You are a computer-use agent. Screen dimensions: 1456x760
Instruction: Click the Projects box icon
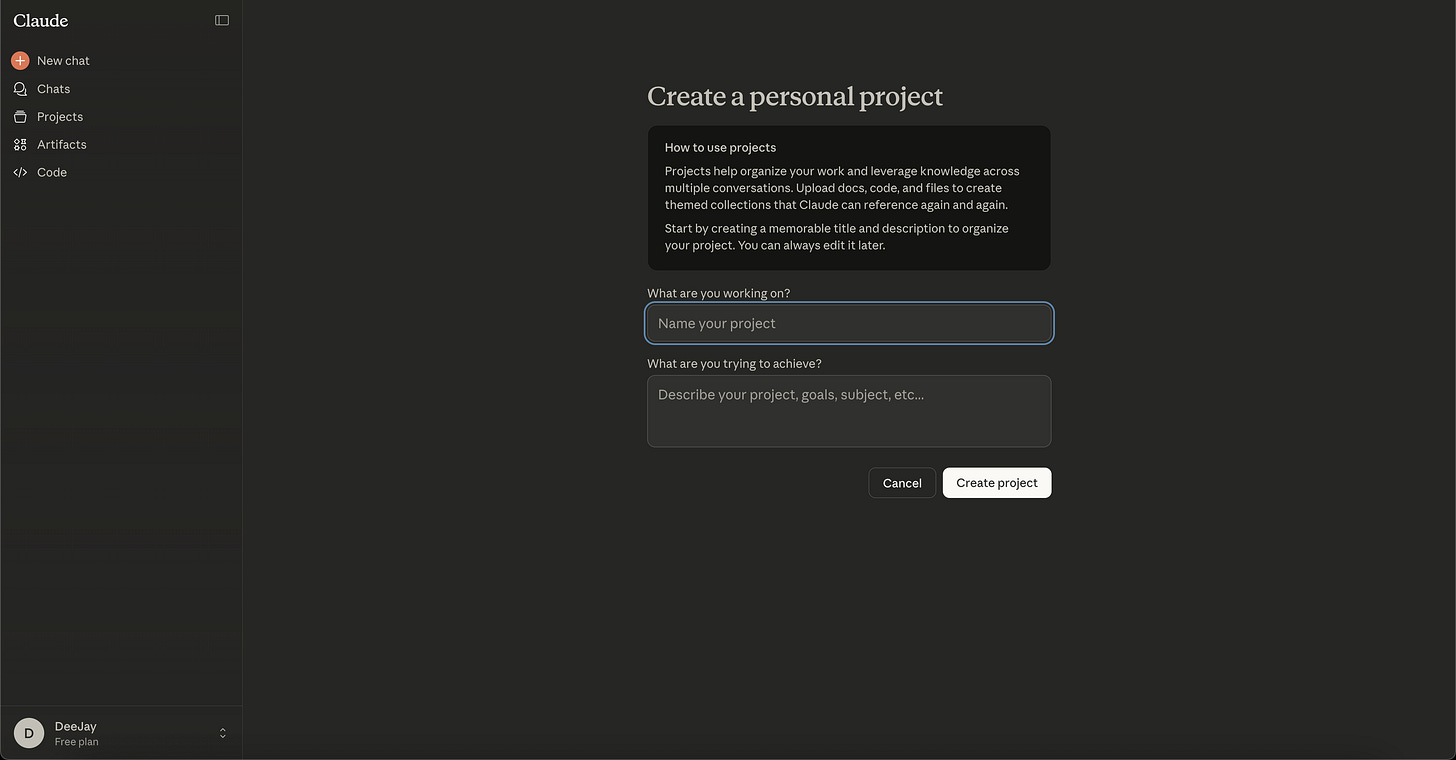coord(20,117)
